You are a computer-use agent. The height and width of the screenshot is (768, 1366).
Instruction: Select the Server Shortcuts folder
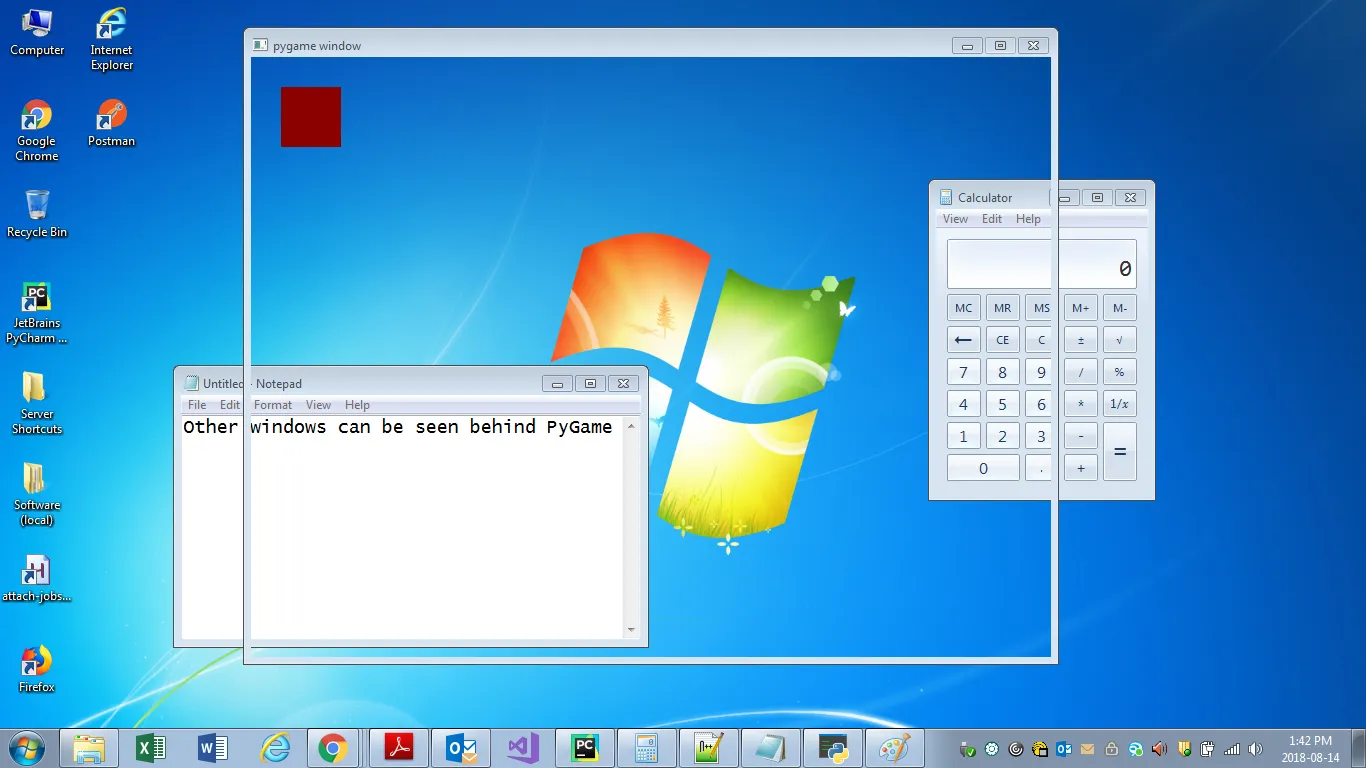click(x=37, y=403)
